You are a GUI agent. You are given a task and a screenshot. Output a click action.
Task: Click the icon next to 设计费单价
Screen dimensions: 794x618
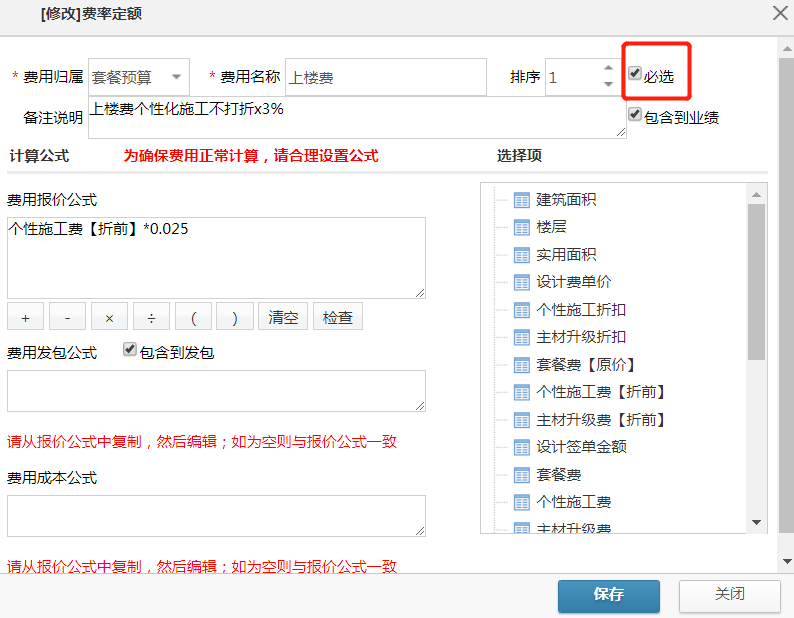tap(521, 283)
